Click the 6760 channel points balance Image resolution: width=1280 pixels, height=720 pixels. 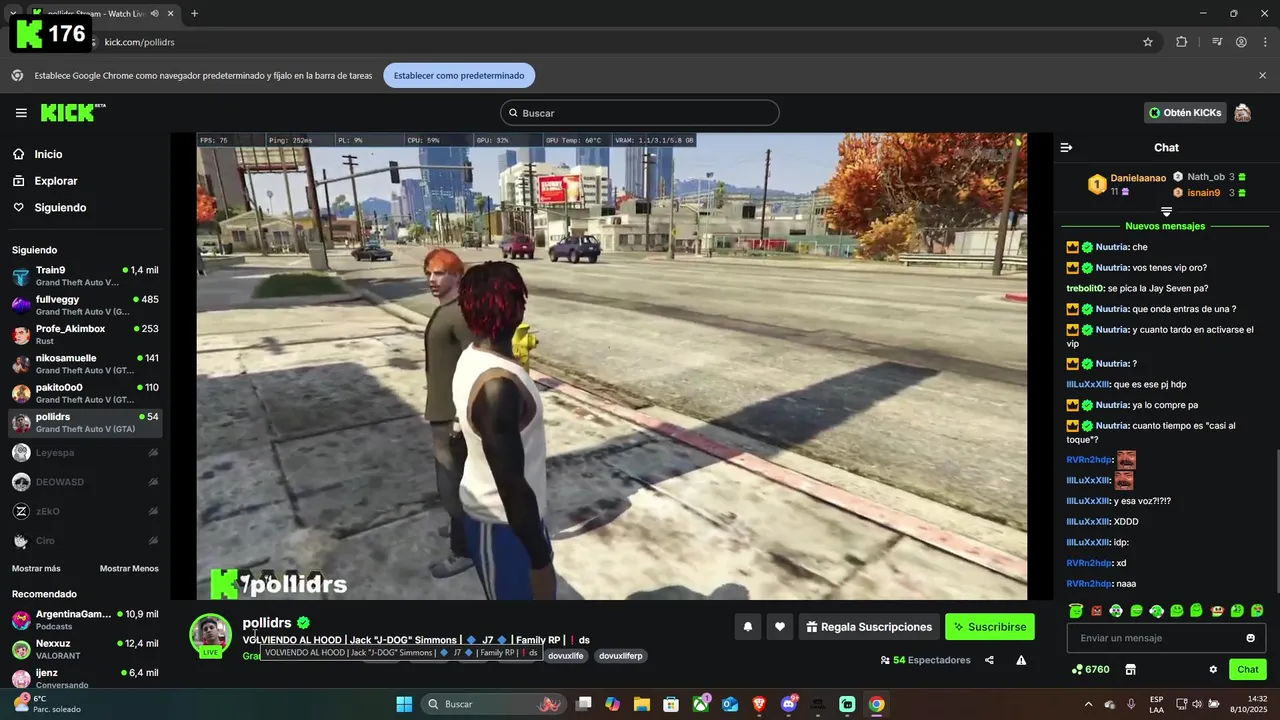click(1090, 669)
